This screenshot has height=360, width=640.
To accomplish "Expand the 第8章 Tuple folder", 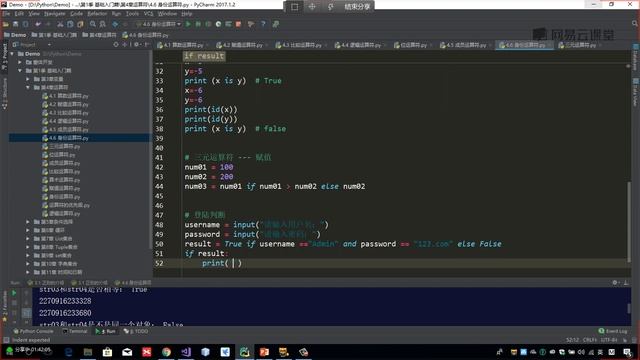I will pyautogui.click(x=28, y=247).
